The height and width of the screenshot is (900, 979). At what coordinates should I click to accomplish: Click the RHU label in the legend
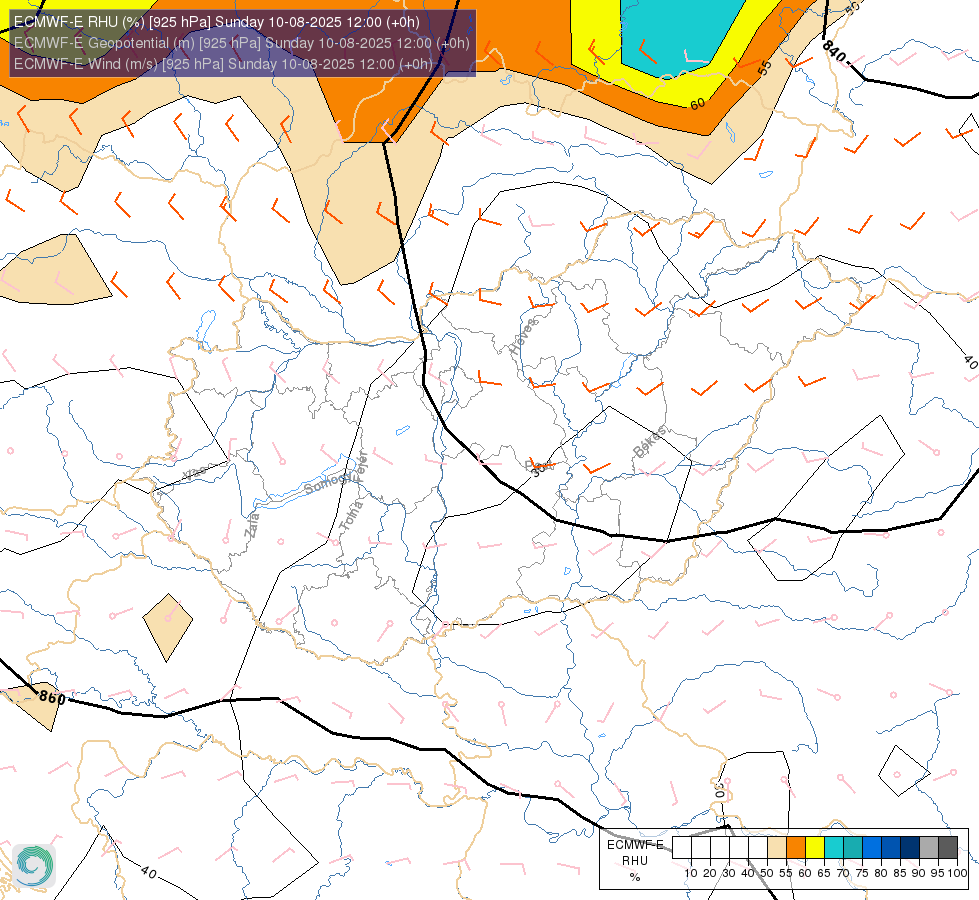tap(635, 861)
